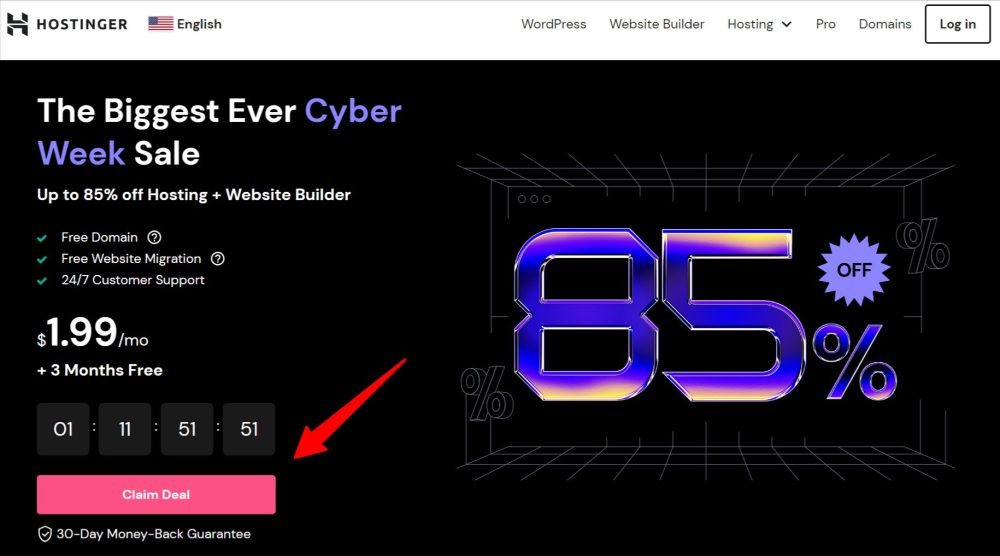The image size is (1000, 556).
Task: Click the Log in button
Action: pos(957,24)
